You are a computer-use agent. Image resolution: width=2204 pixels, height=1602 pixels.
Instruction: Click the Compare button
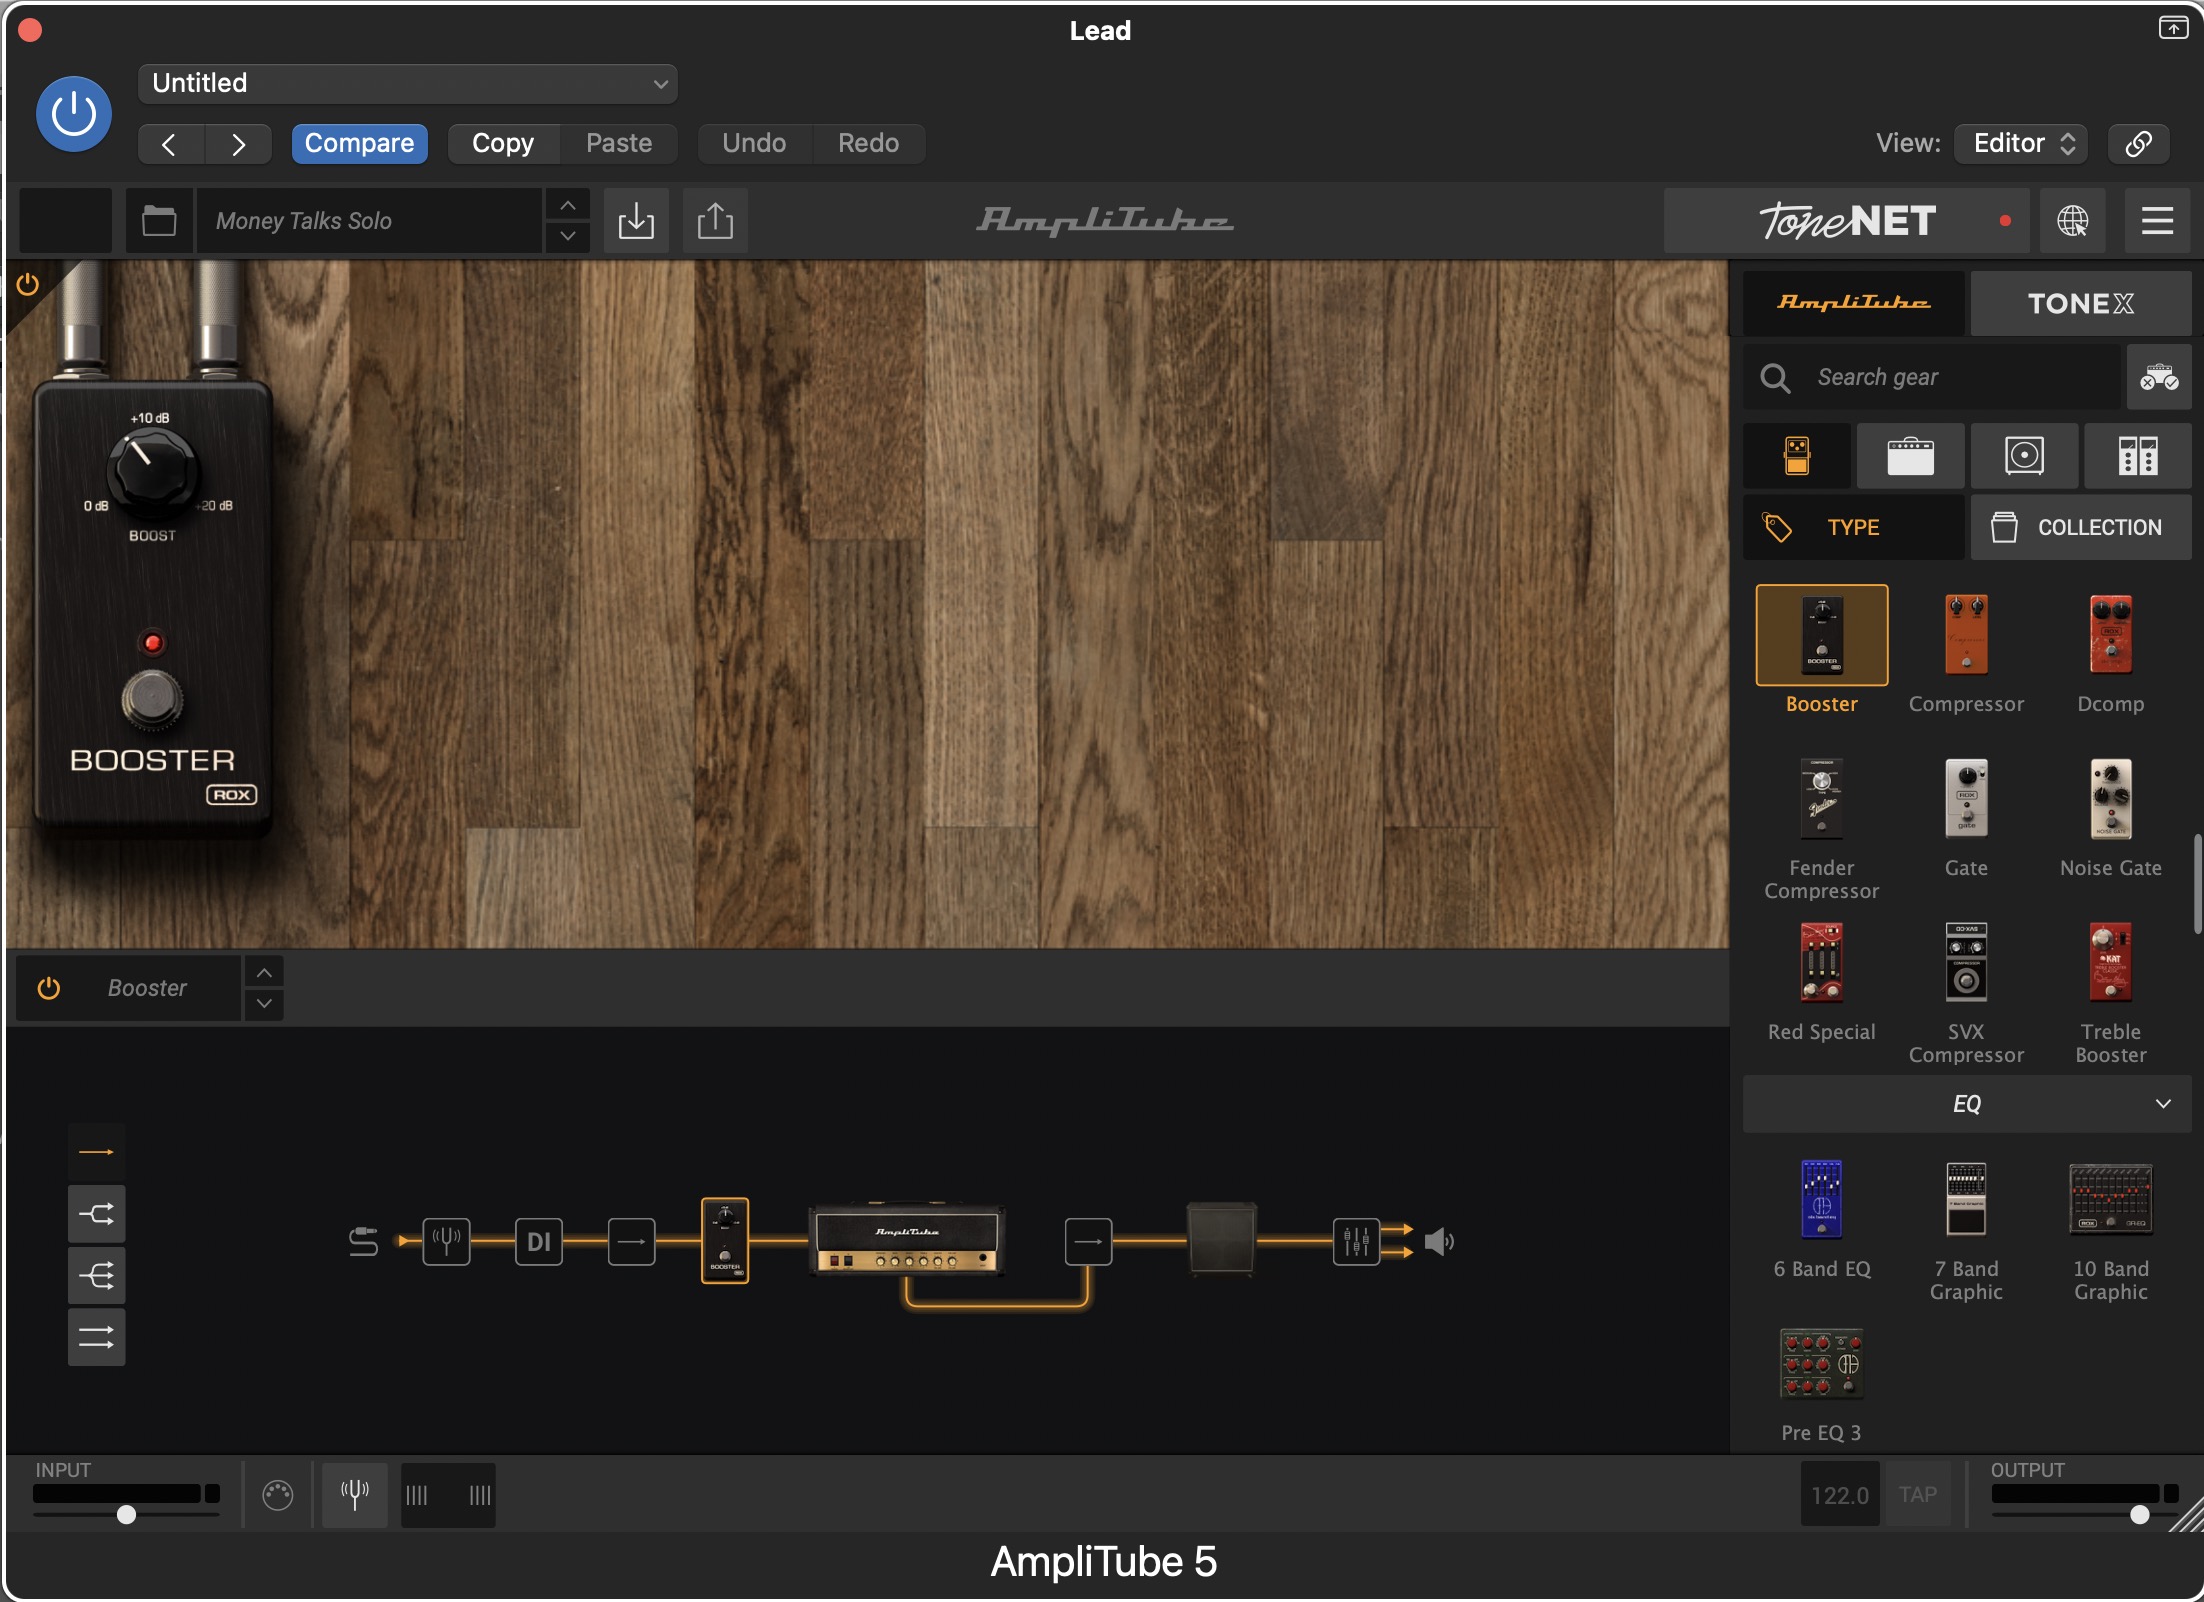(x=359, y=143)
